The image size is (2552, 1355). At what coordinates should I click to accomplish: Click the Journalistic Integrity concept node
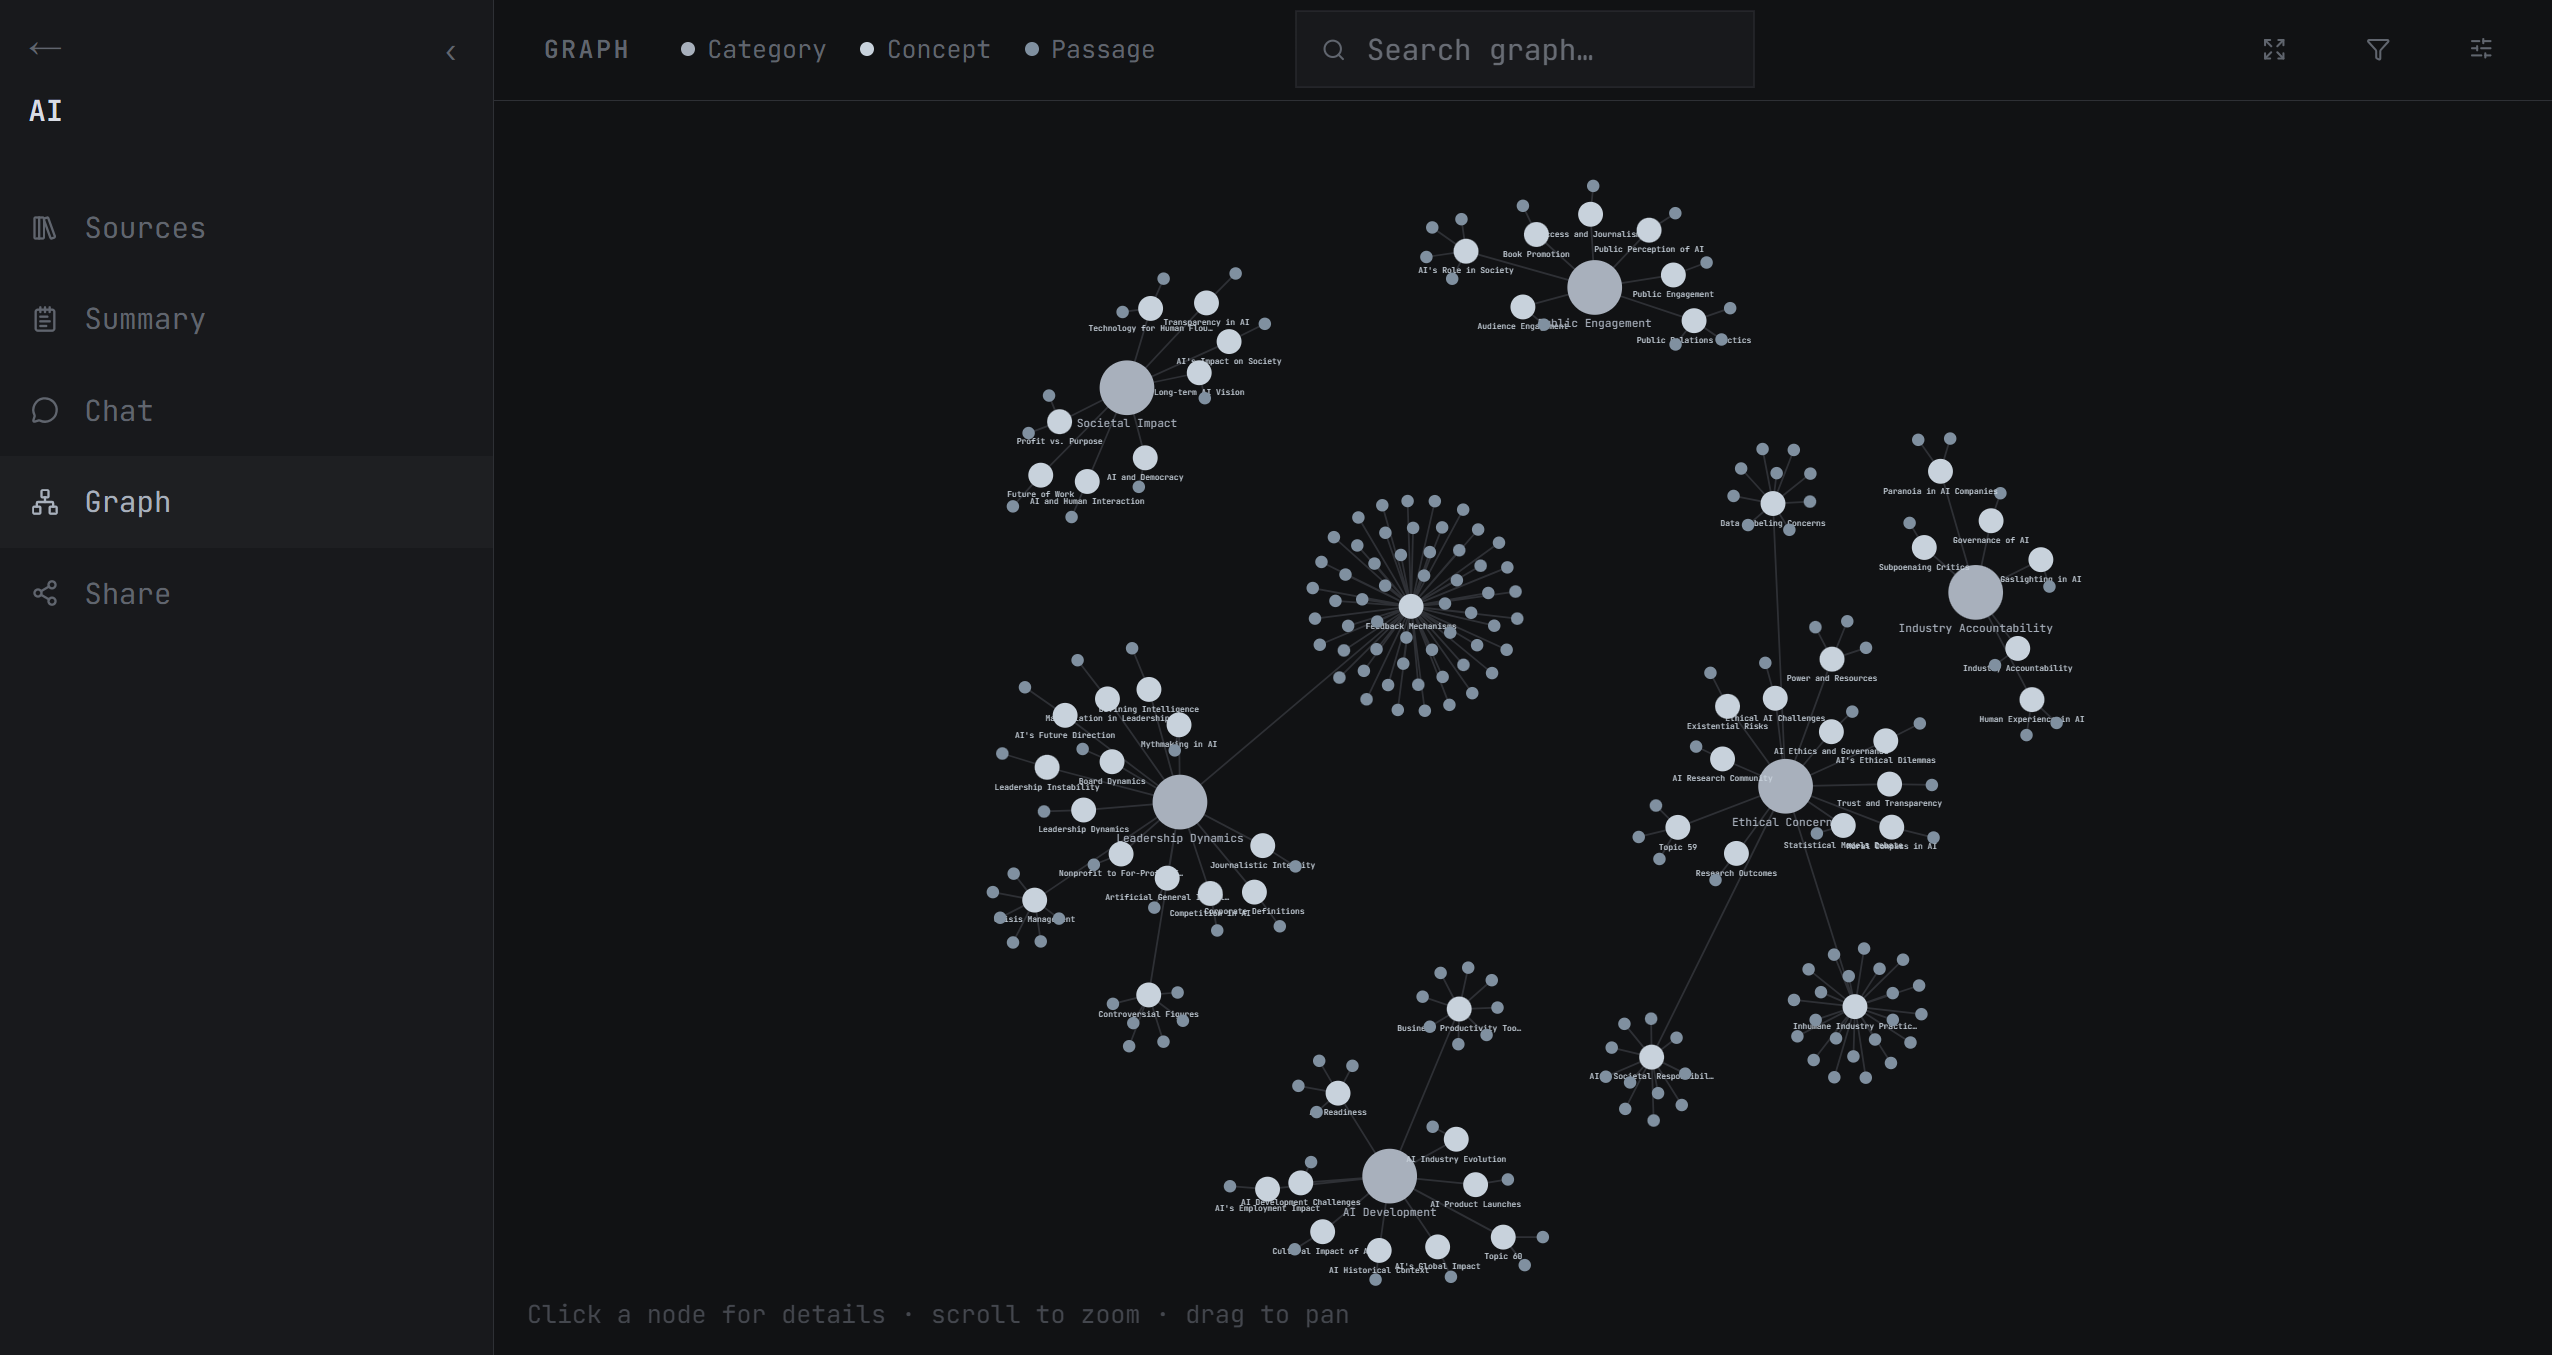click(1263, 845)
